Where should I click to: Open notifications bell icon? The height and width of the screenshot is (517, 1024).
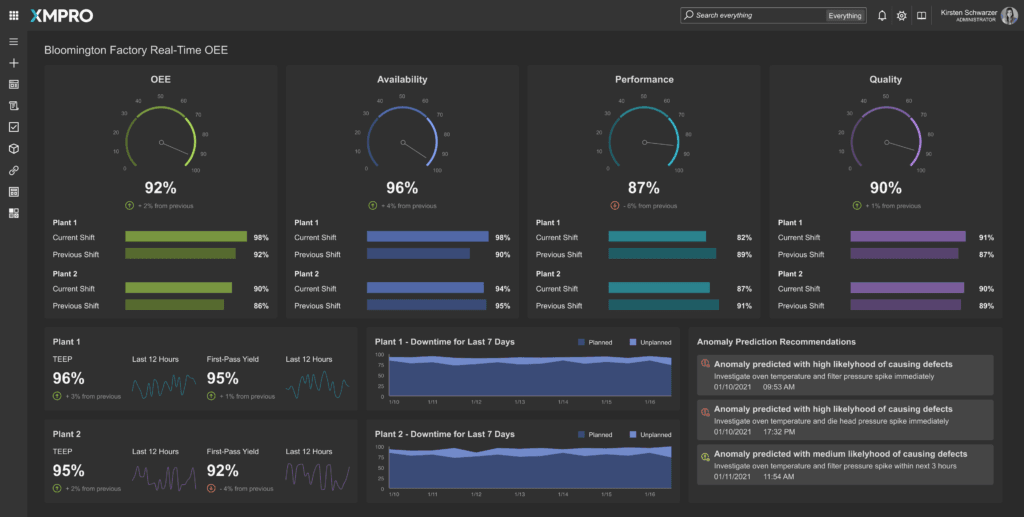(x=882, y=16)
